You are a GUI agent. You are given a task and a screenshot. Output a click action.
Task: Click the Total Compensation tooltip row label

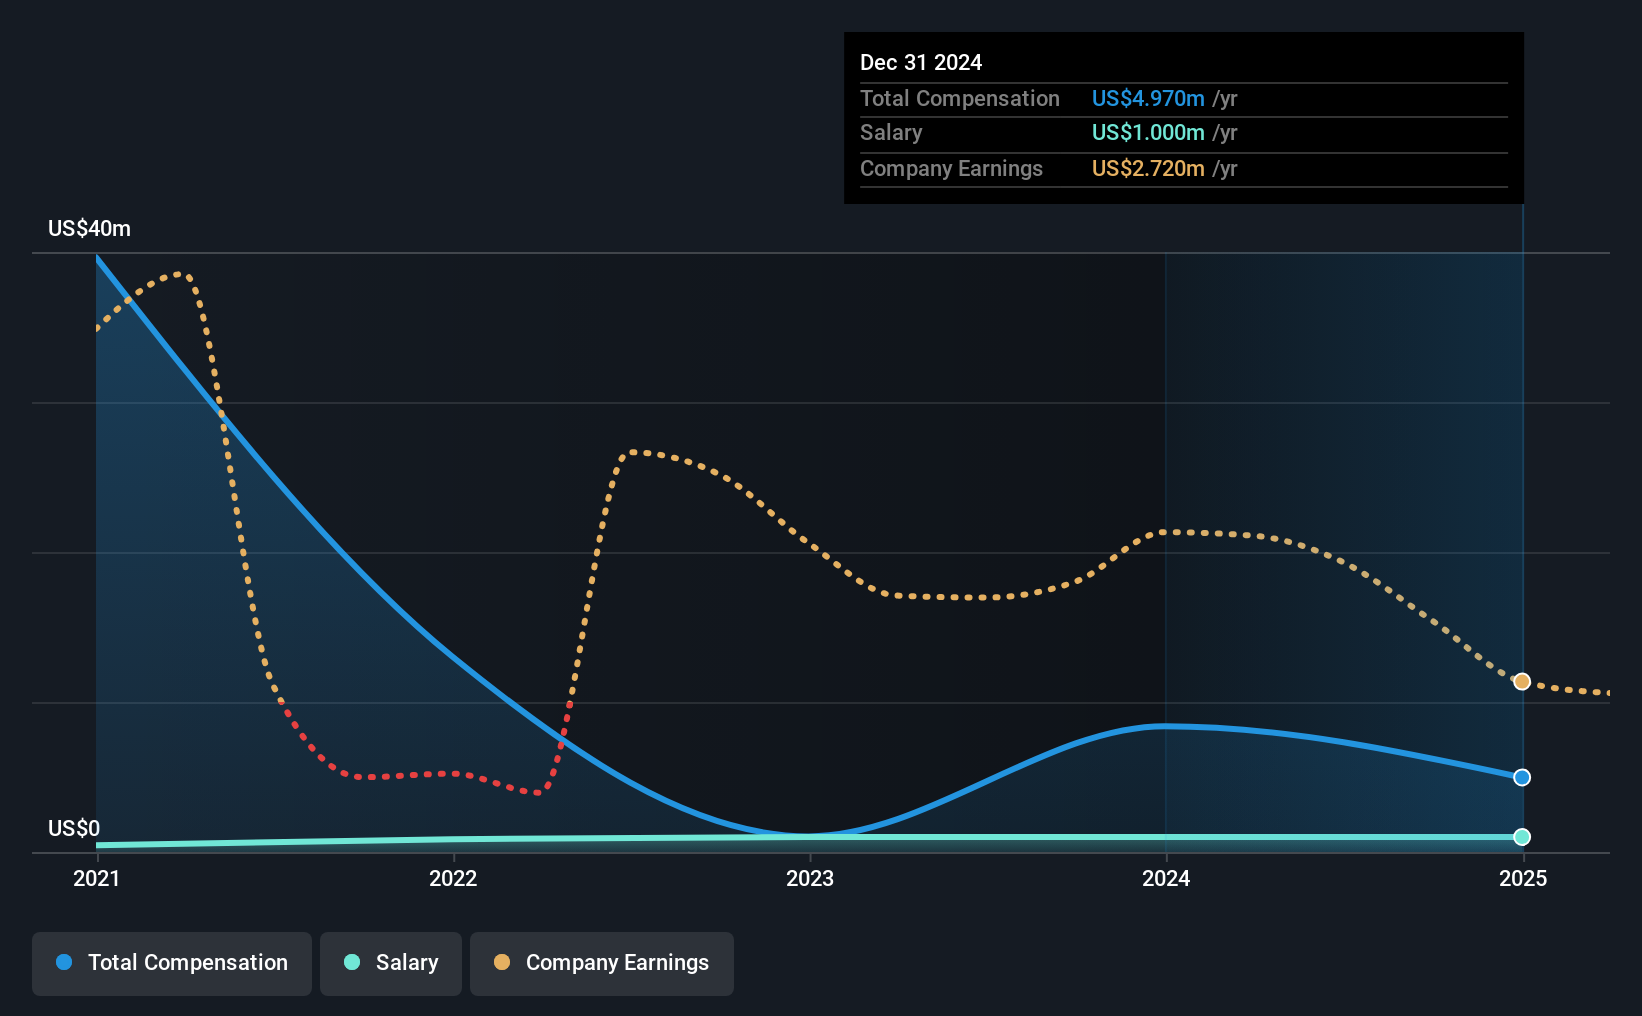(960, 98)
